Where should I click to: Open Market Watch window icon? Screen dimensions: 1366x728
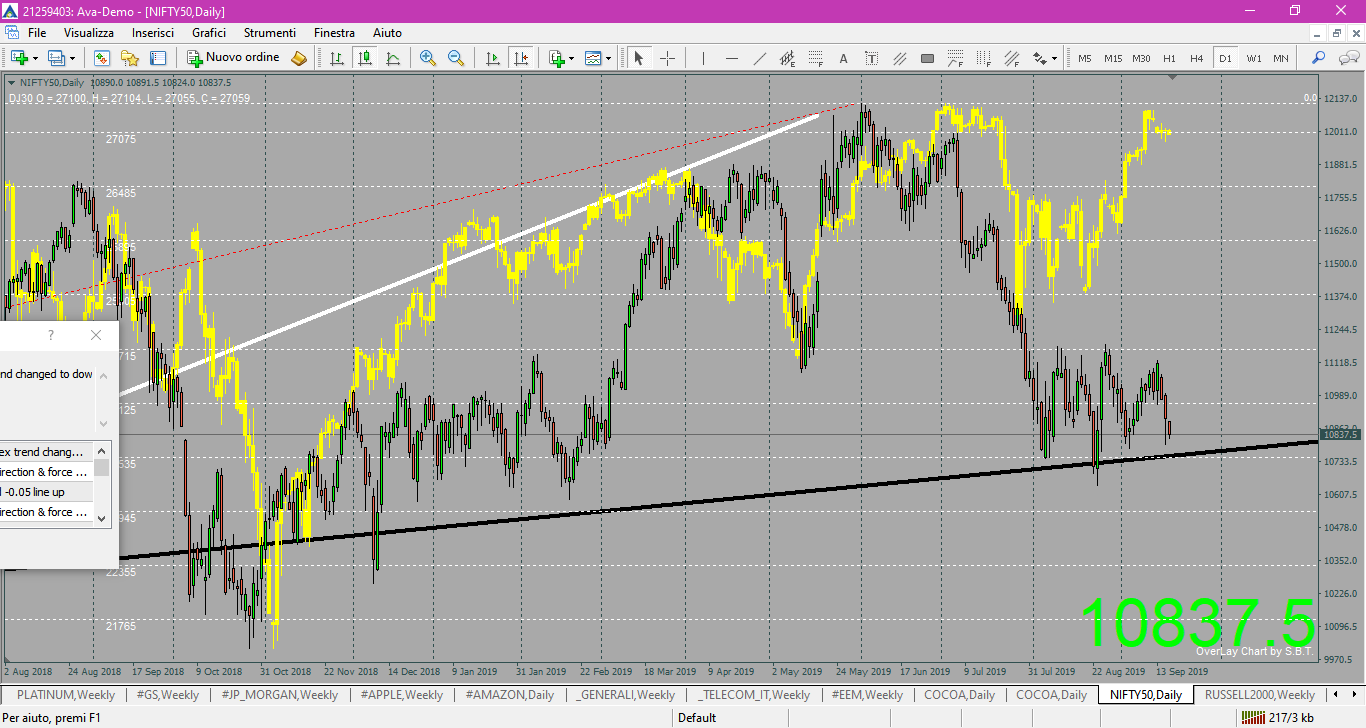click(x=101, y=58)
